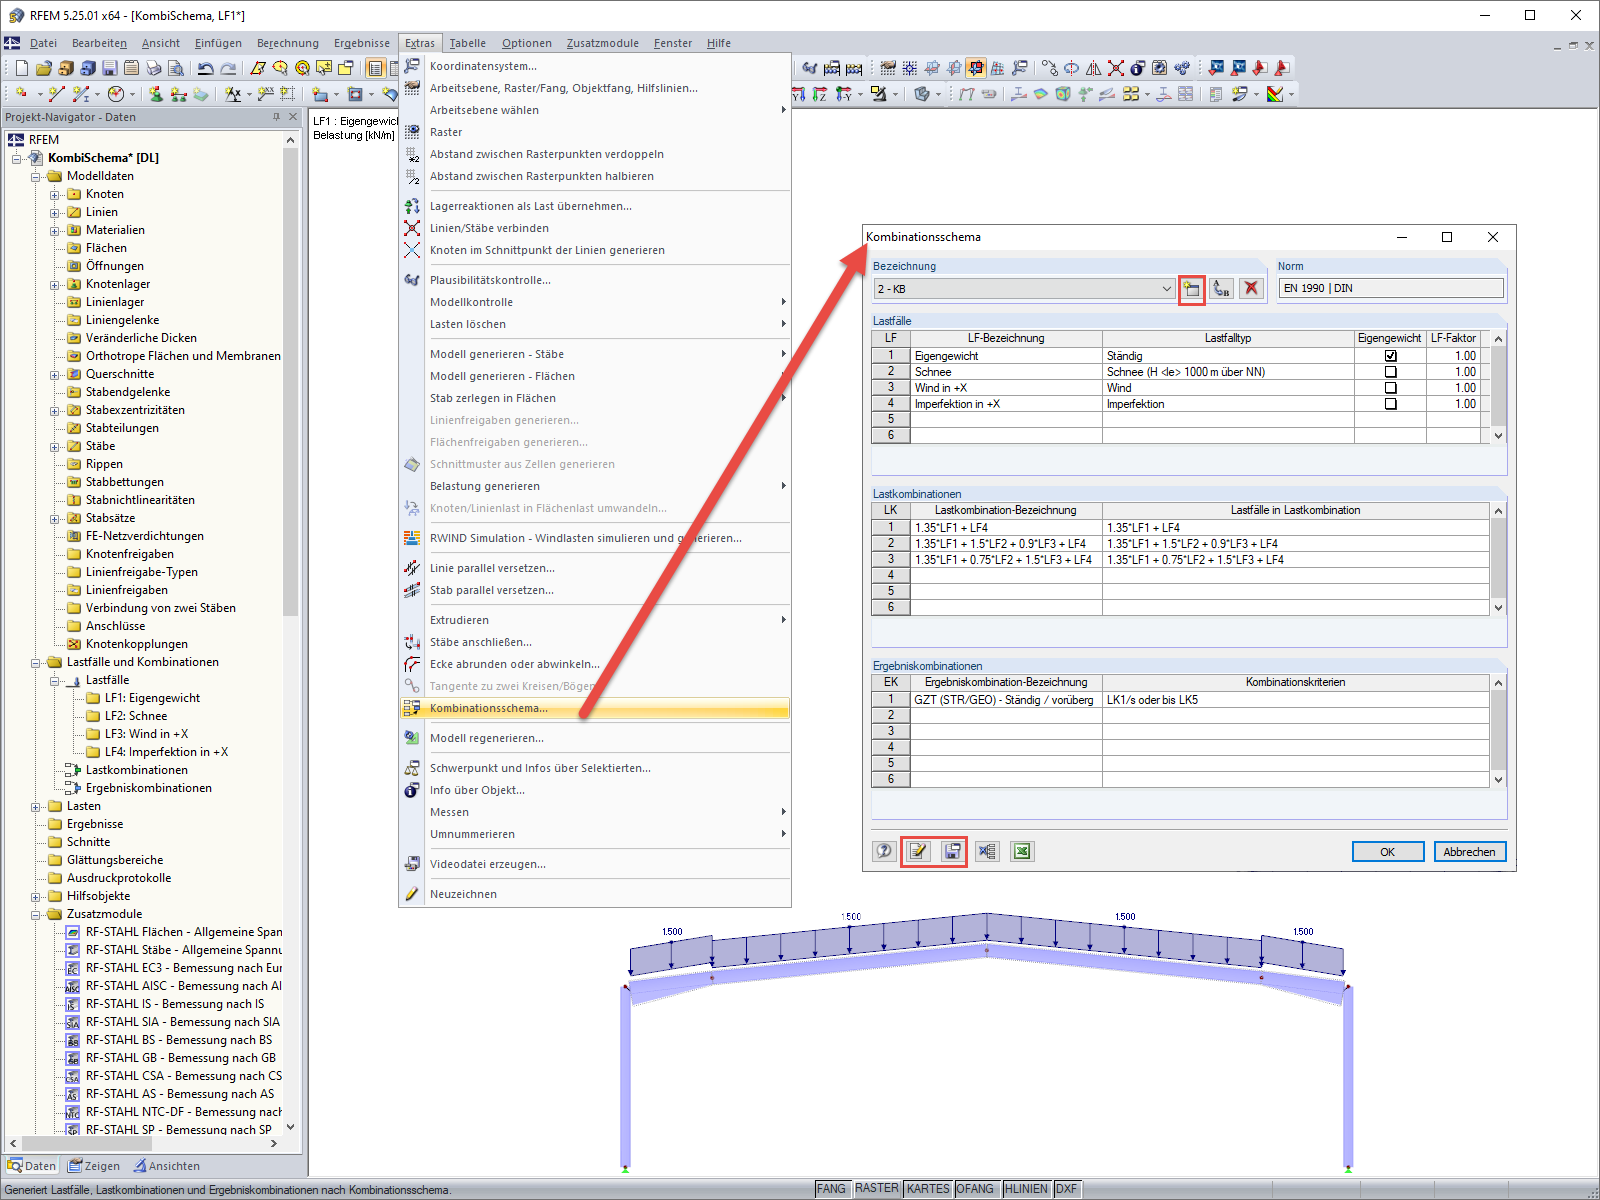Collapse the Modelldaten tree node
Image resolution: width=1600 pixels, height=1200 pixels.
point(36,177)
